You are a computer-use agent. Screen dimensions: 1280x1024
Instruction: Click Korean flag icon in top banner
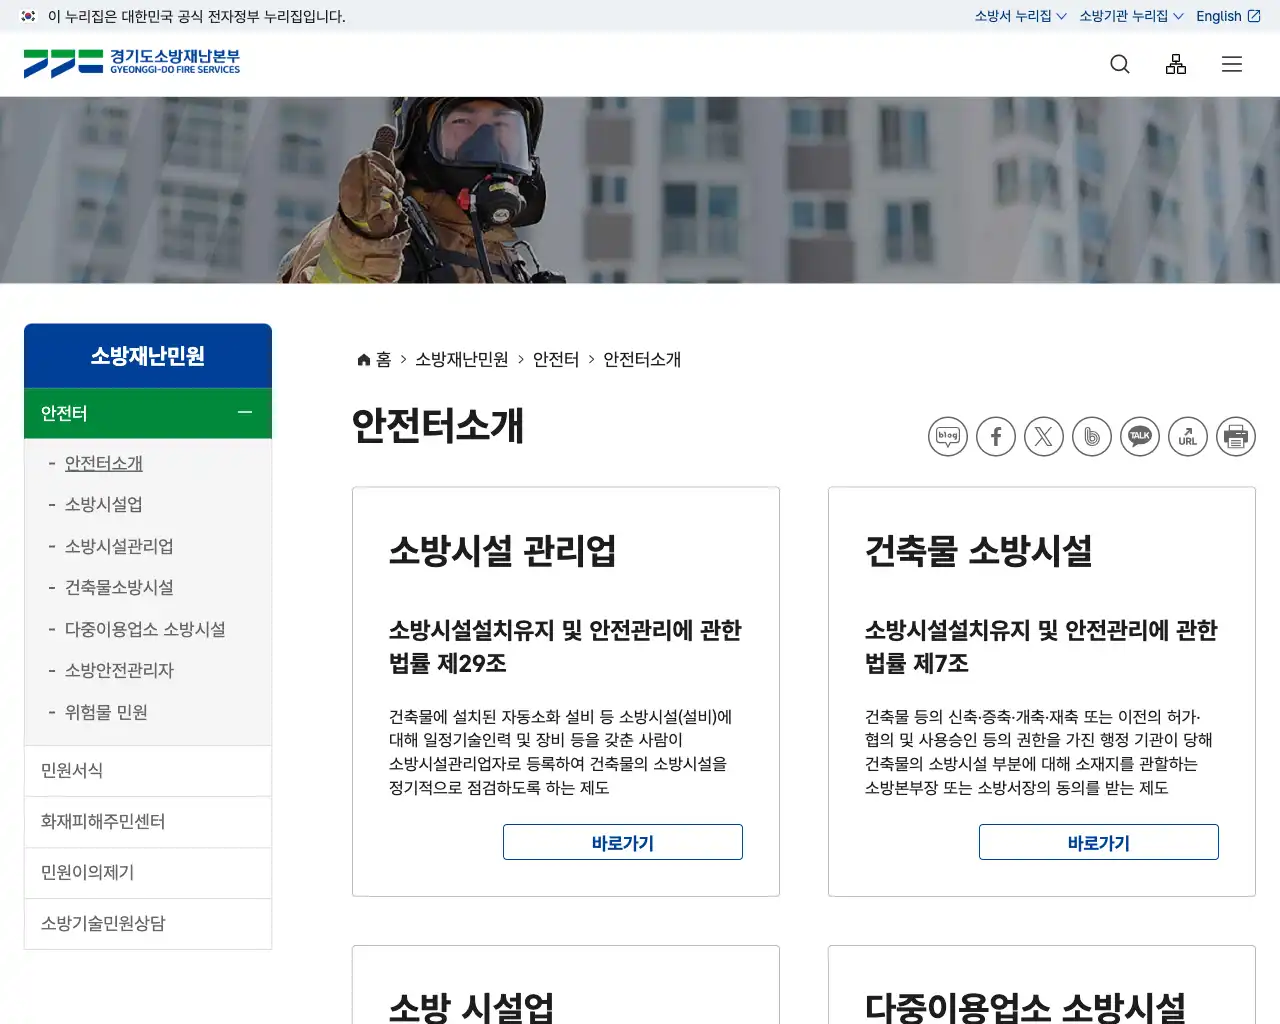click(29, 16)
